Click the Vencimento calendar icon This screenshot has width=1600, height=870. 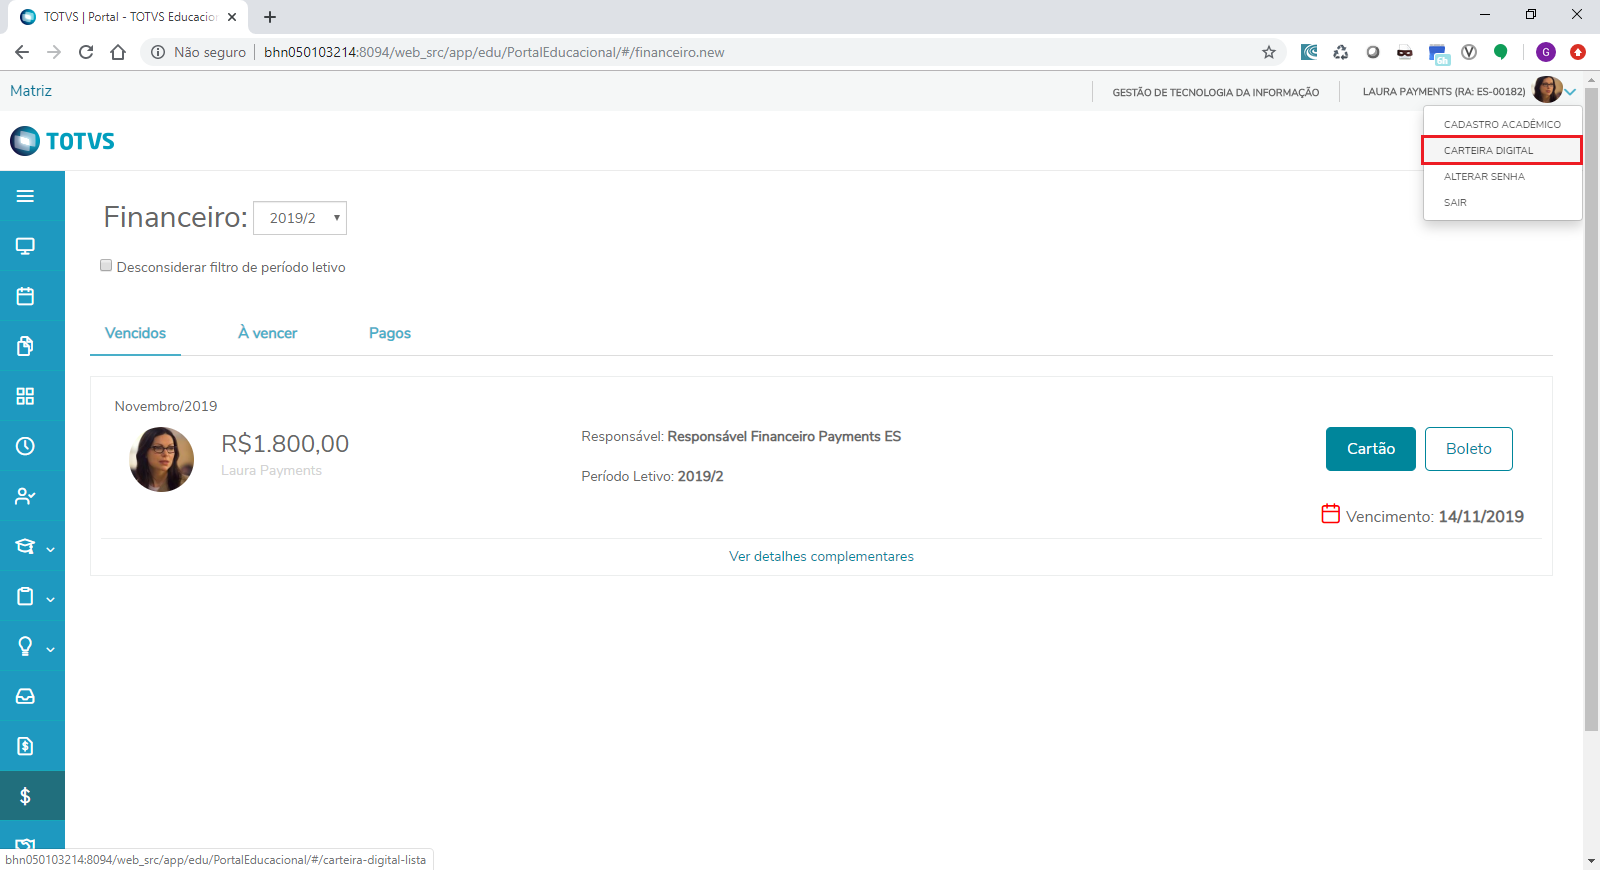[x=1330, y=514]
